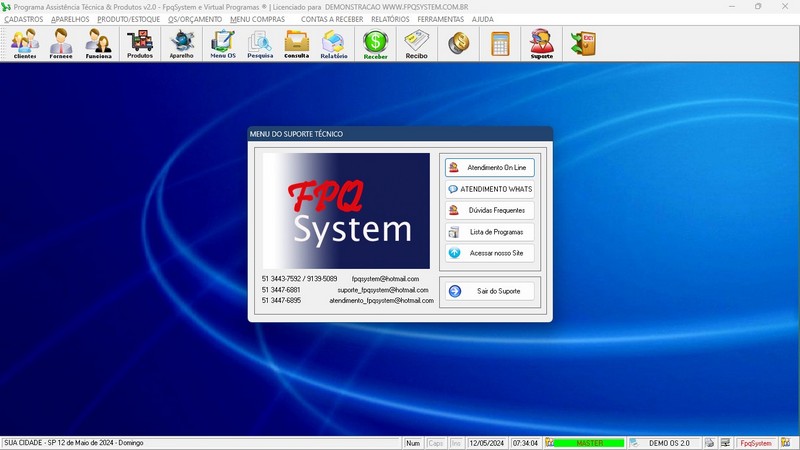Open the PRODUTO/ESTOQUE menu

pyautogui.click(x=128, y=19)
